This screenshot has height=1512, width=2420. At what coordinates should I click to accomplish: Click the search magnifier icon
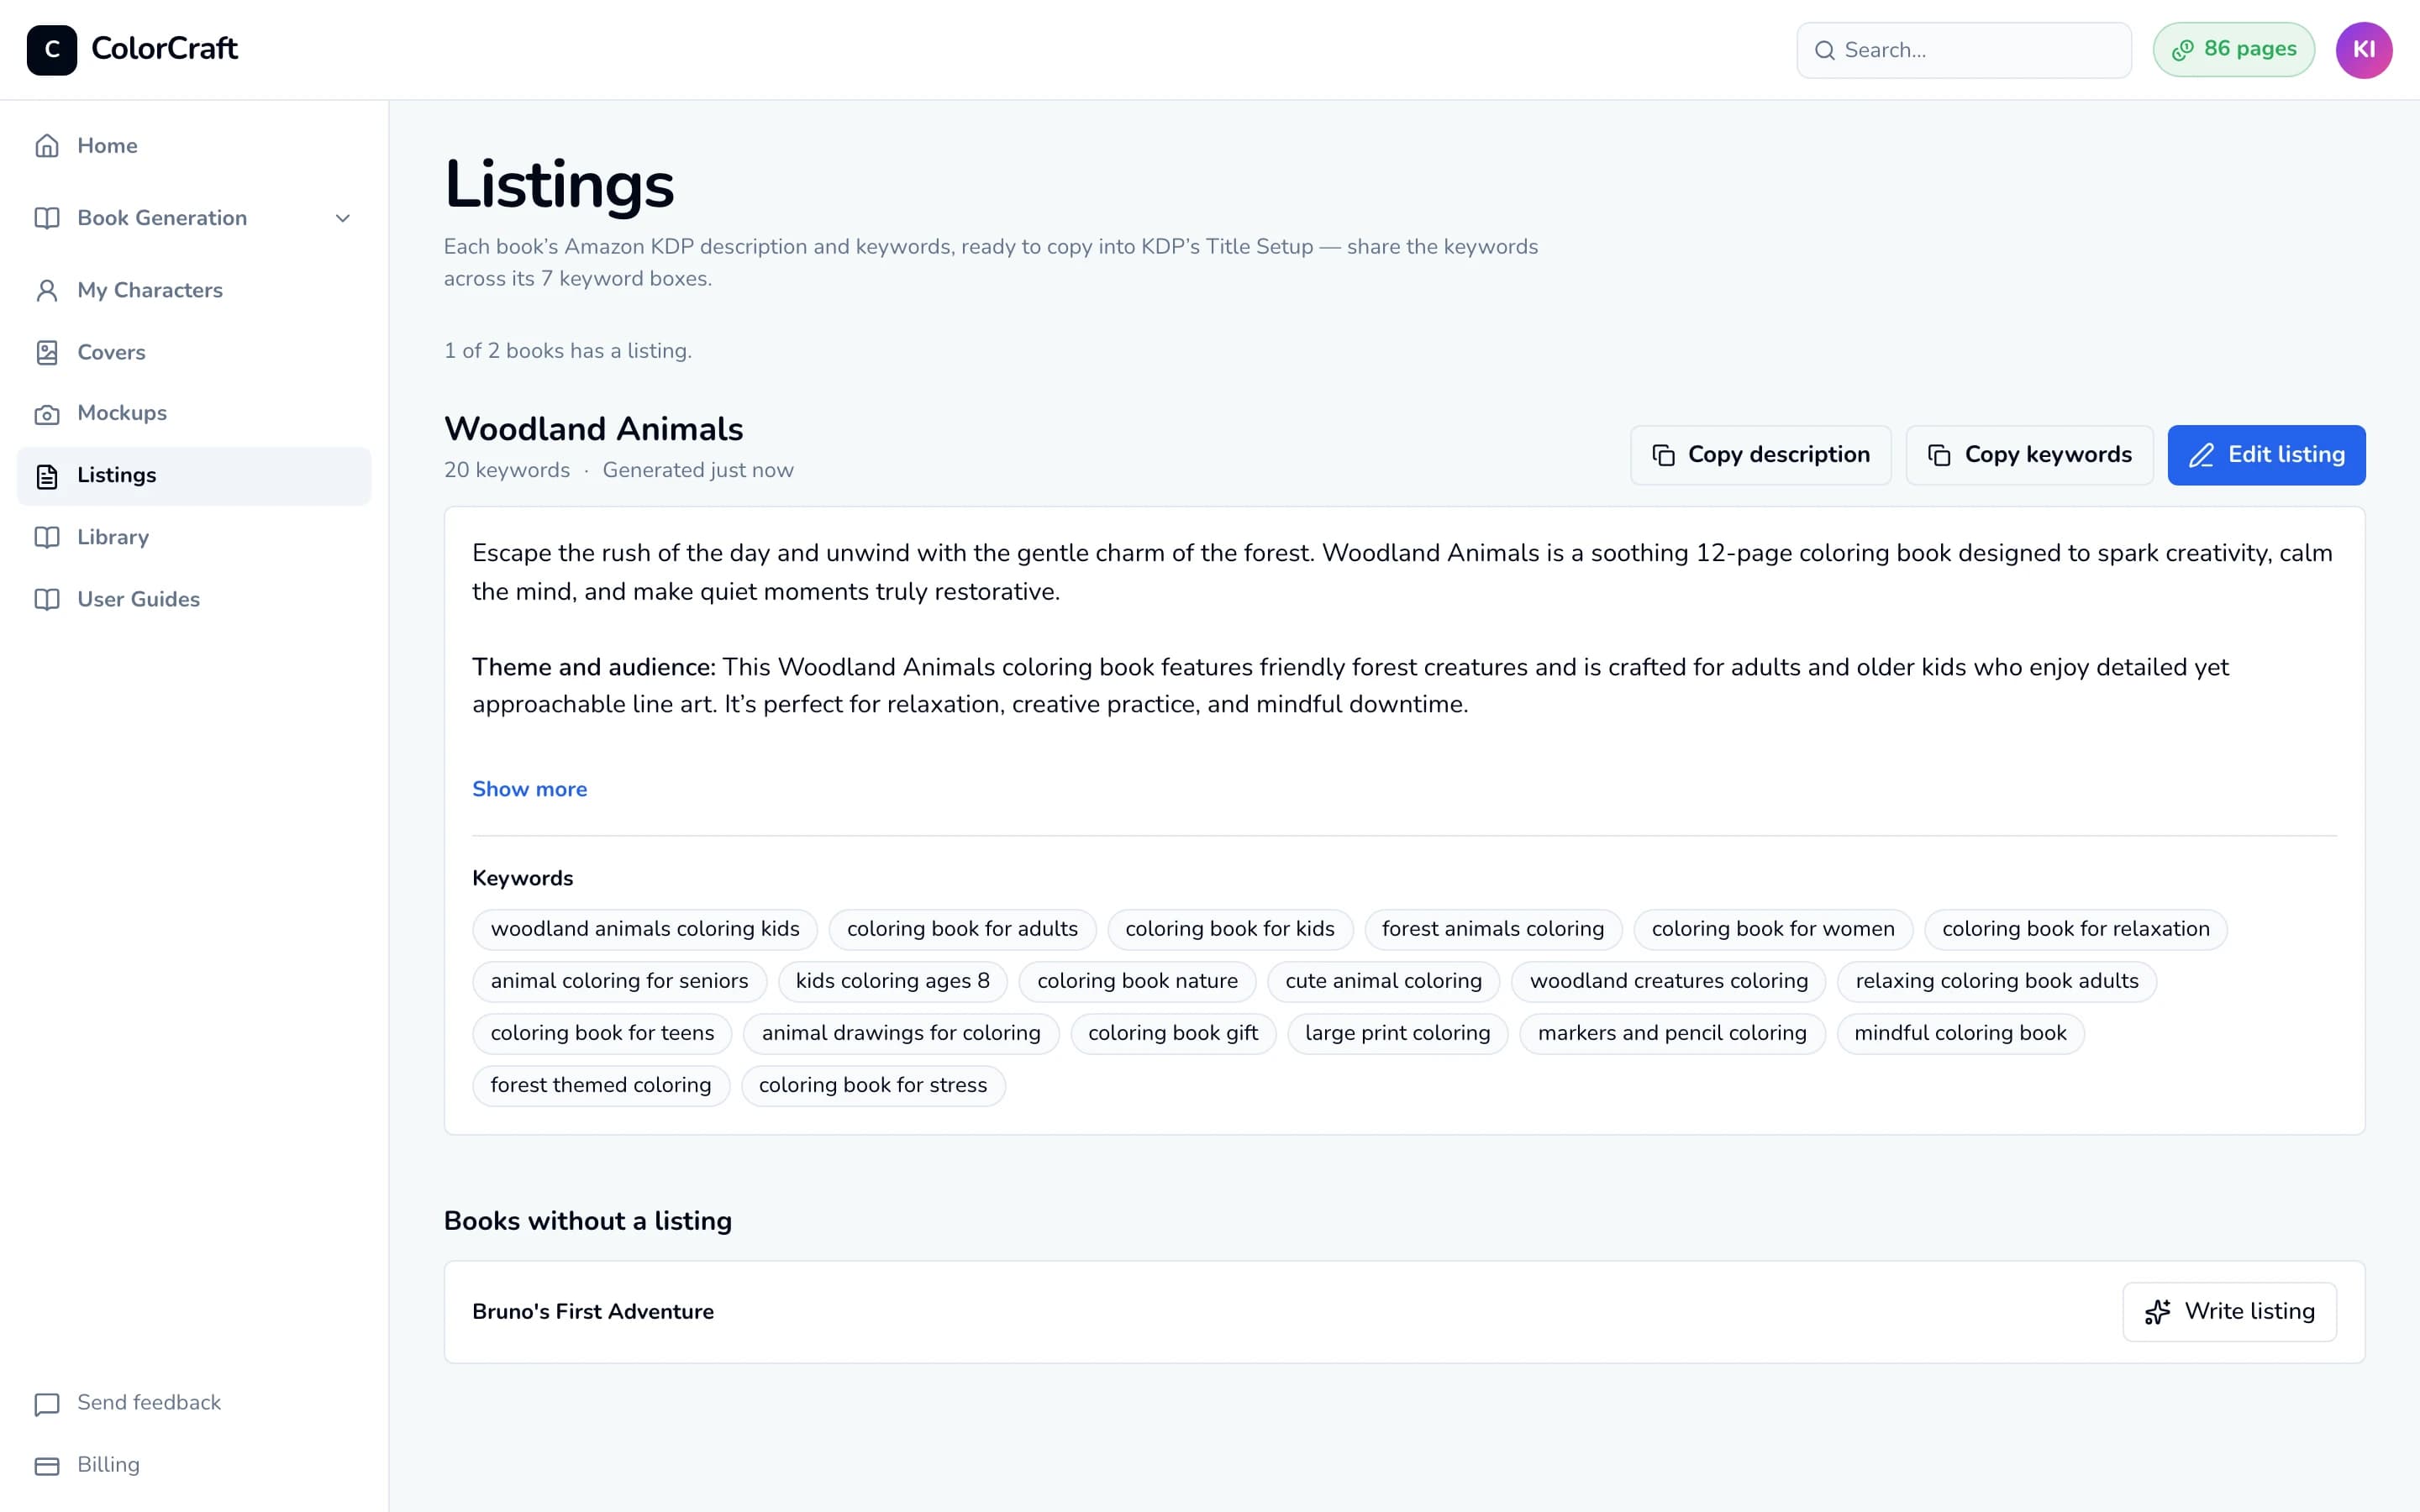(x=1825, y=50)
